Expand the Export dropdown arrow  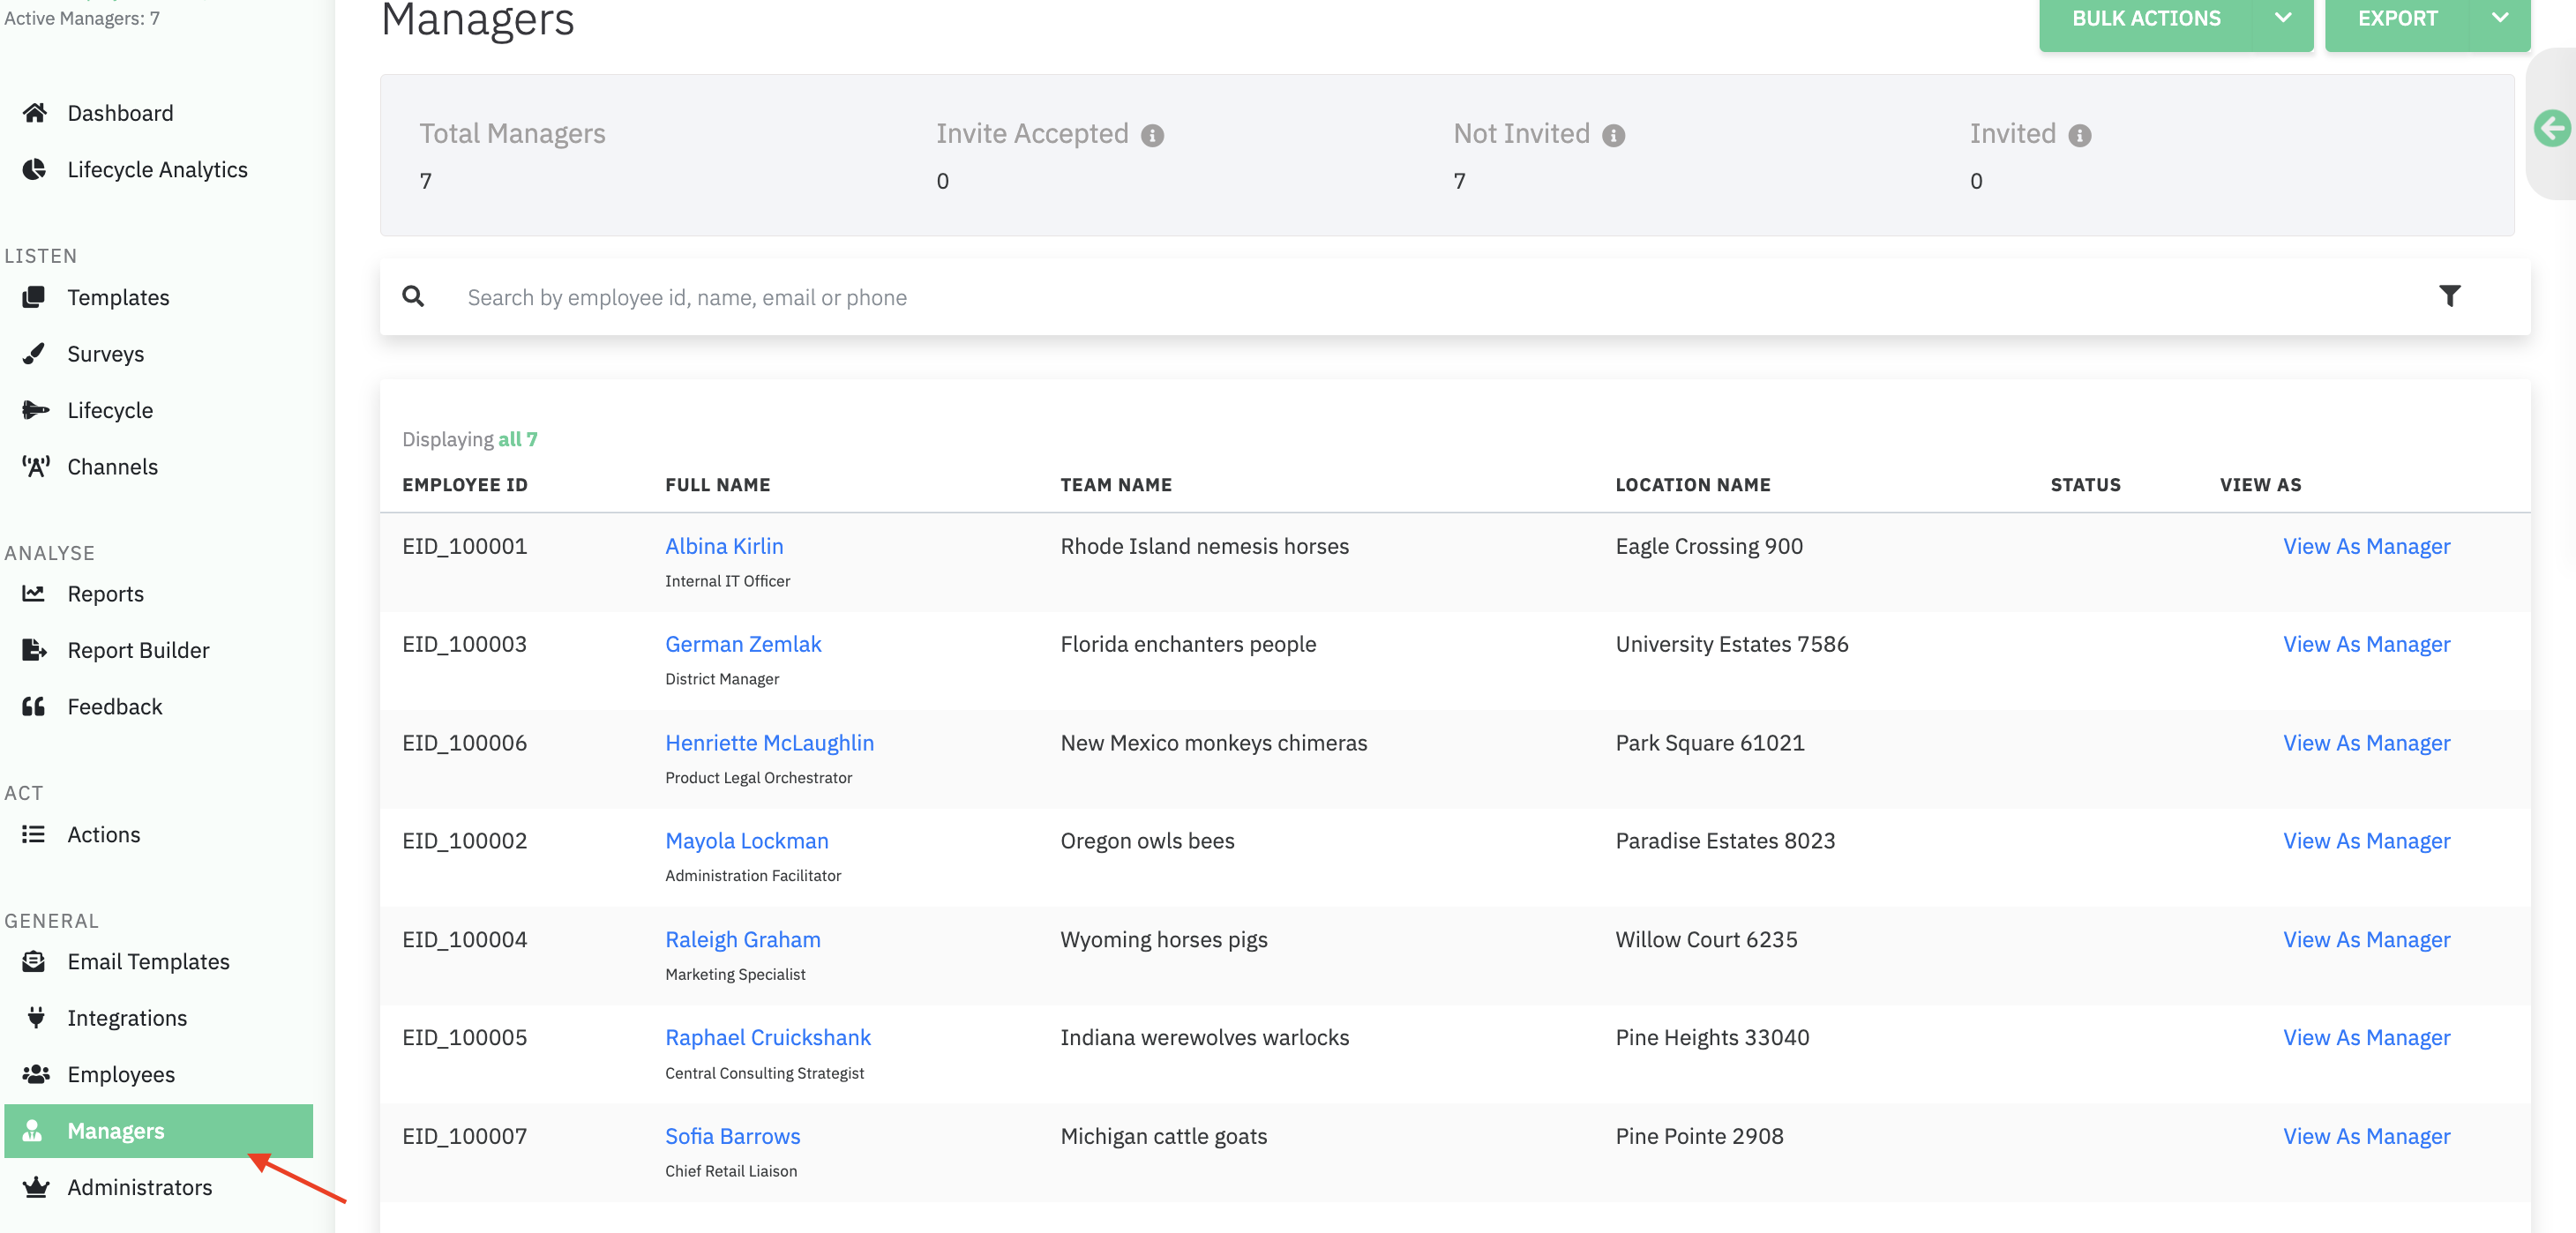coord(2499,18)
